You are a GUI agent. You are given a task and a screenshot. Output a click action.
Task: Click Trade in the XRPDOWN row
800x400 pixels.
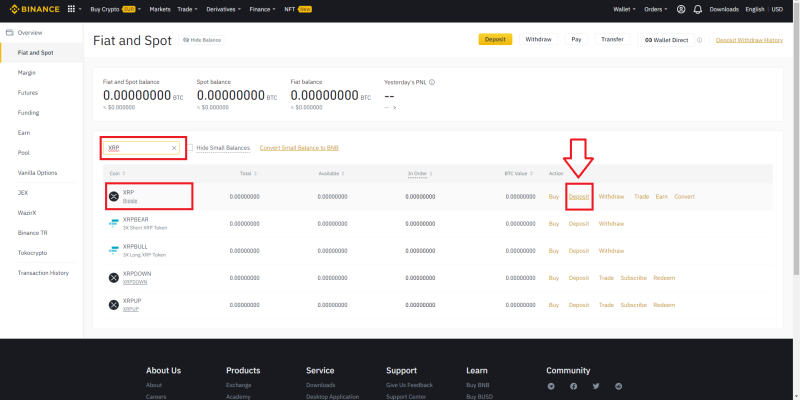[x=606, y=278]
